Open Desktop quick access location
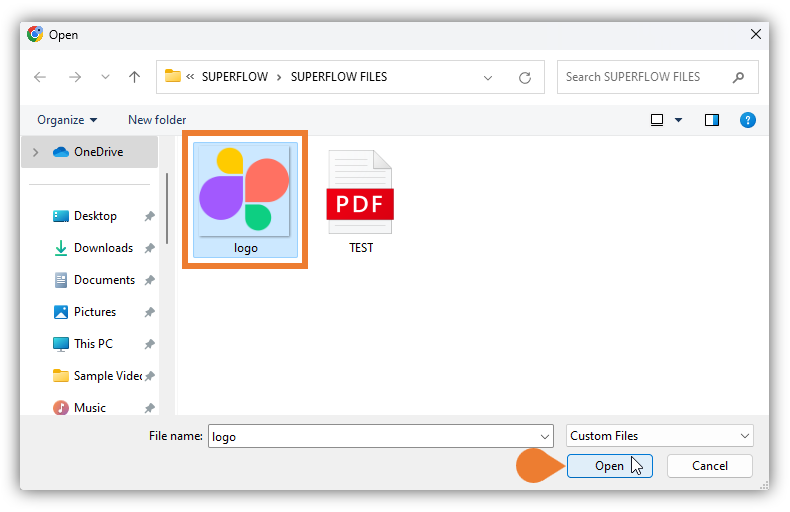 [x=95, y=216]
